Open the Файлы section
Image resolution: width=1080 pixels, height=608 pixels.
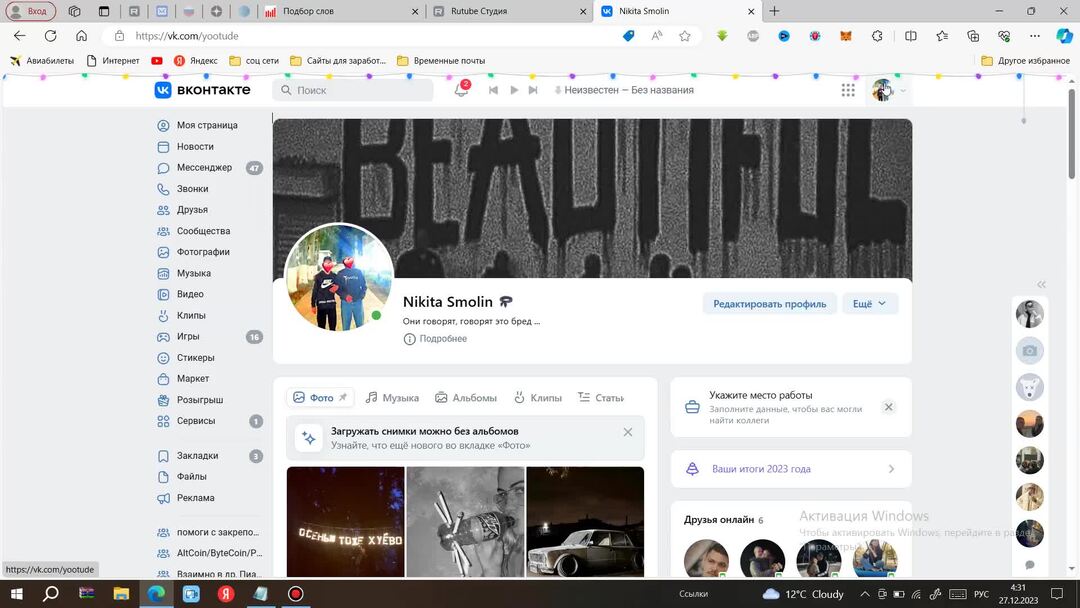point(182,476)
